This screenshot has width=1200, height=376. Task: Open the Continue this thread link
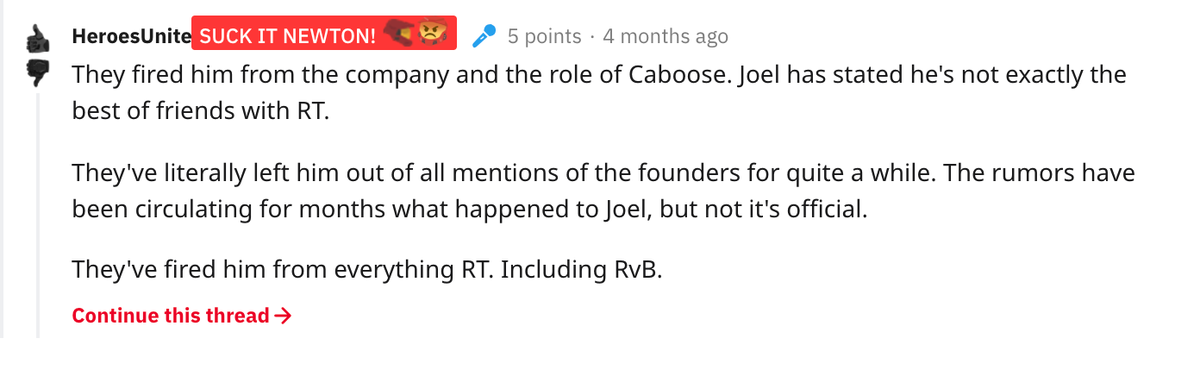coord(182,316)
